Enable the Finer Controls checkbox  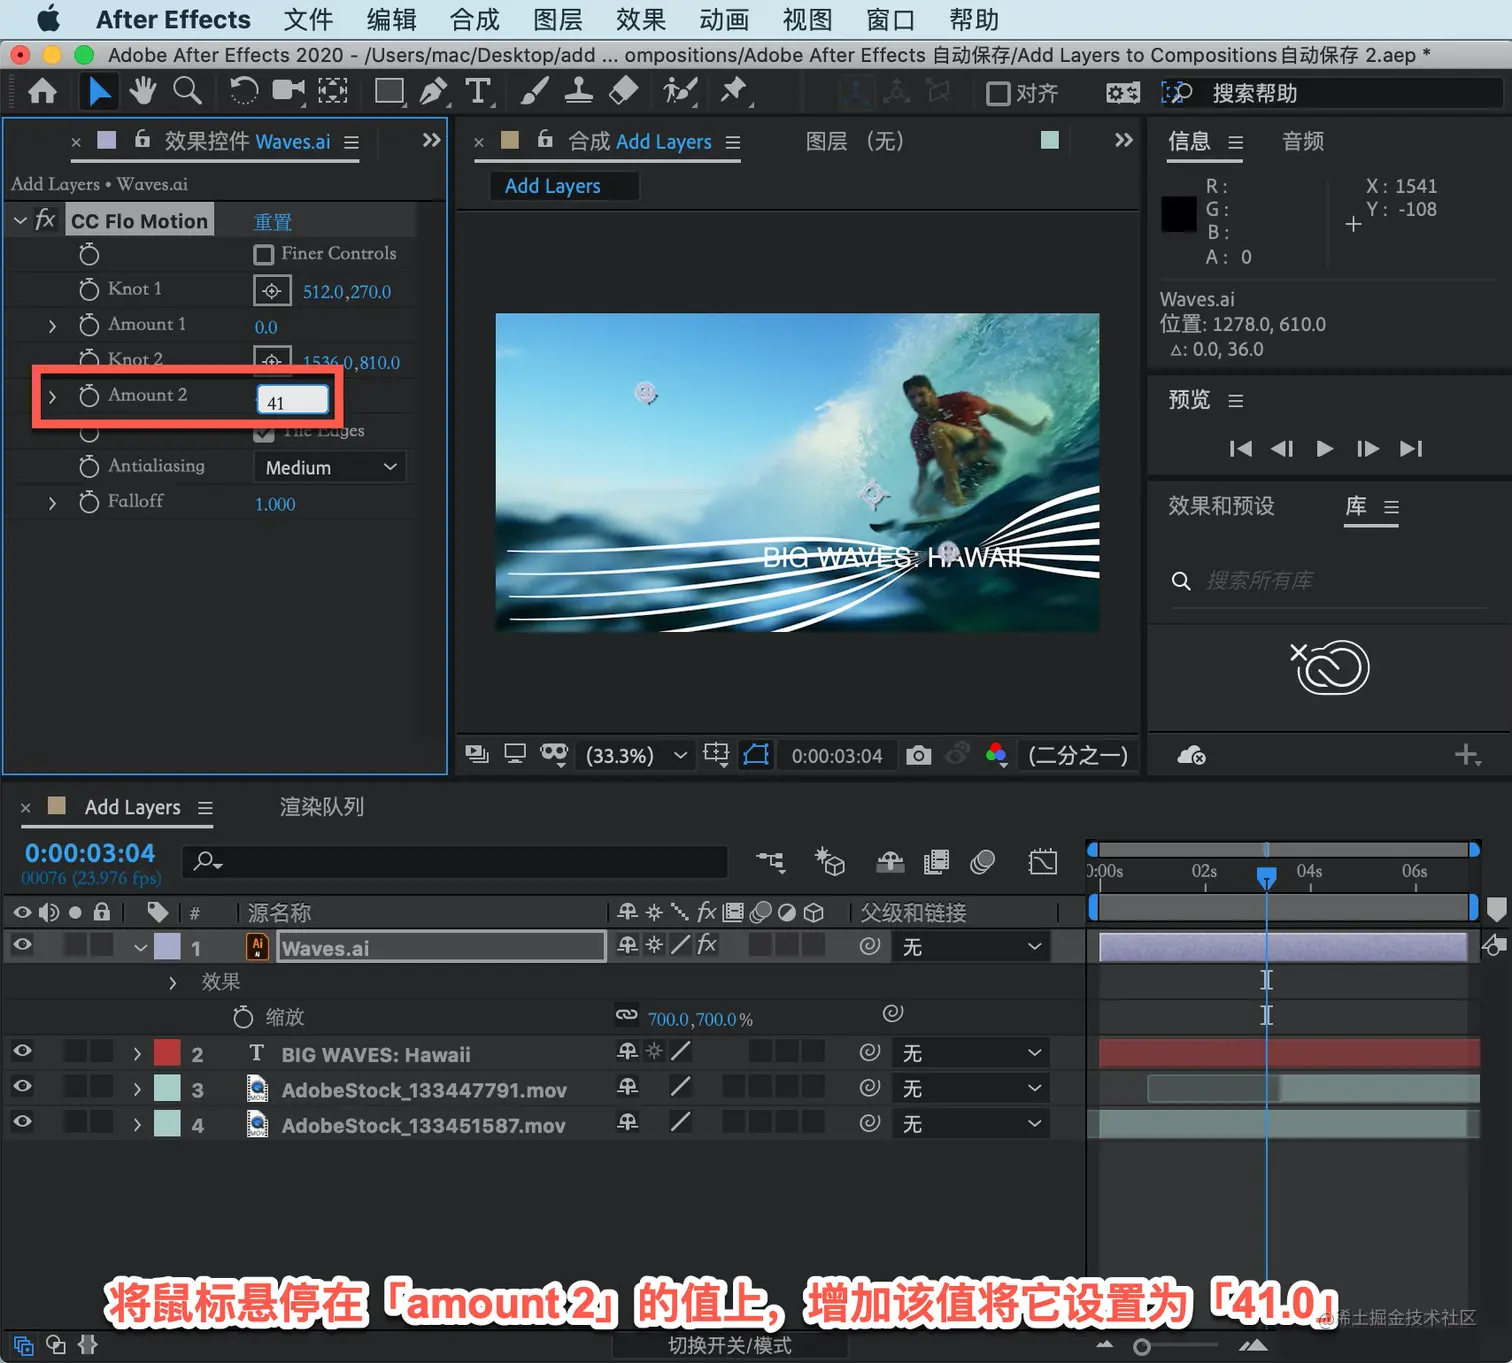pos(264,255)
